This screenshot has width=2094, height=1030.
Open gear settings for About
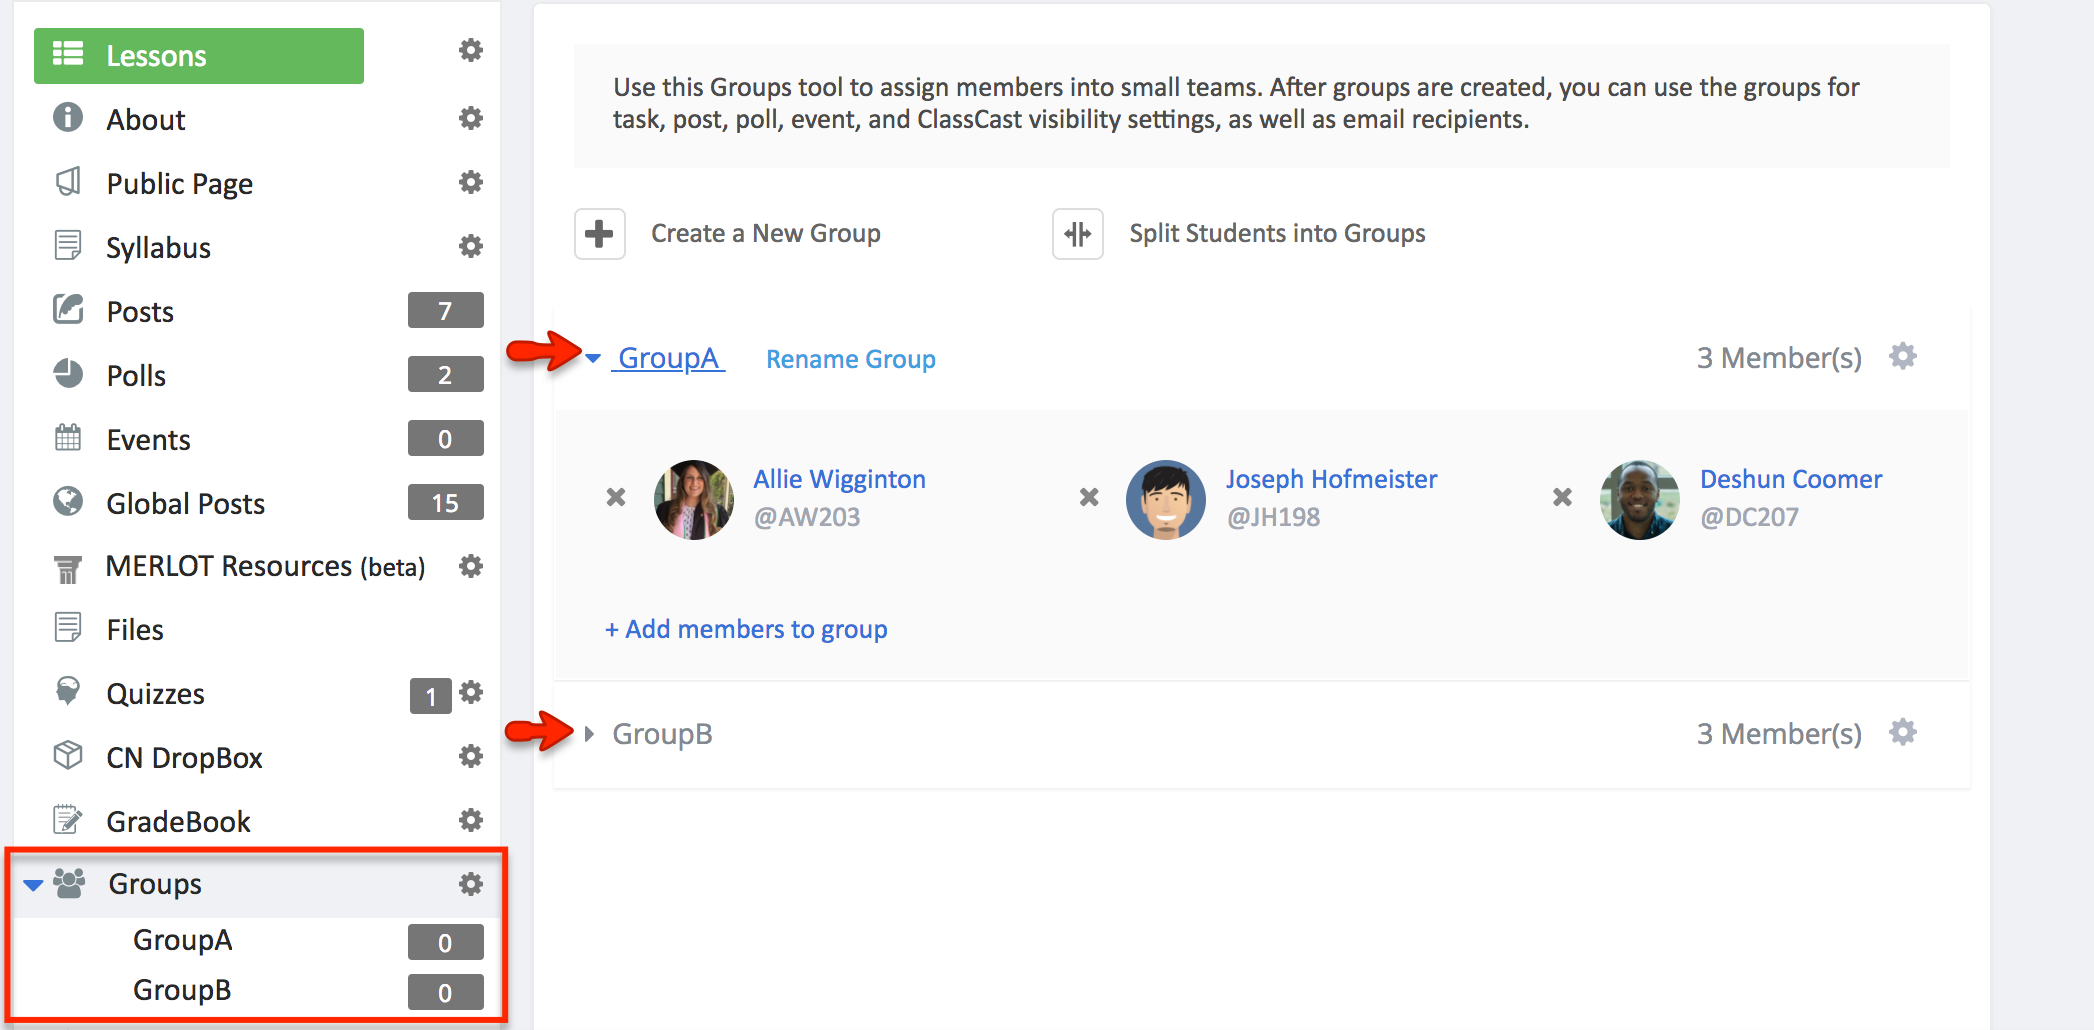point(471,118)
